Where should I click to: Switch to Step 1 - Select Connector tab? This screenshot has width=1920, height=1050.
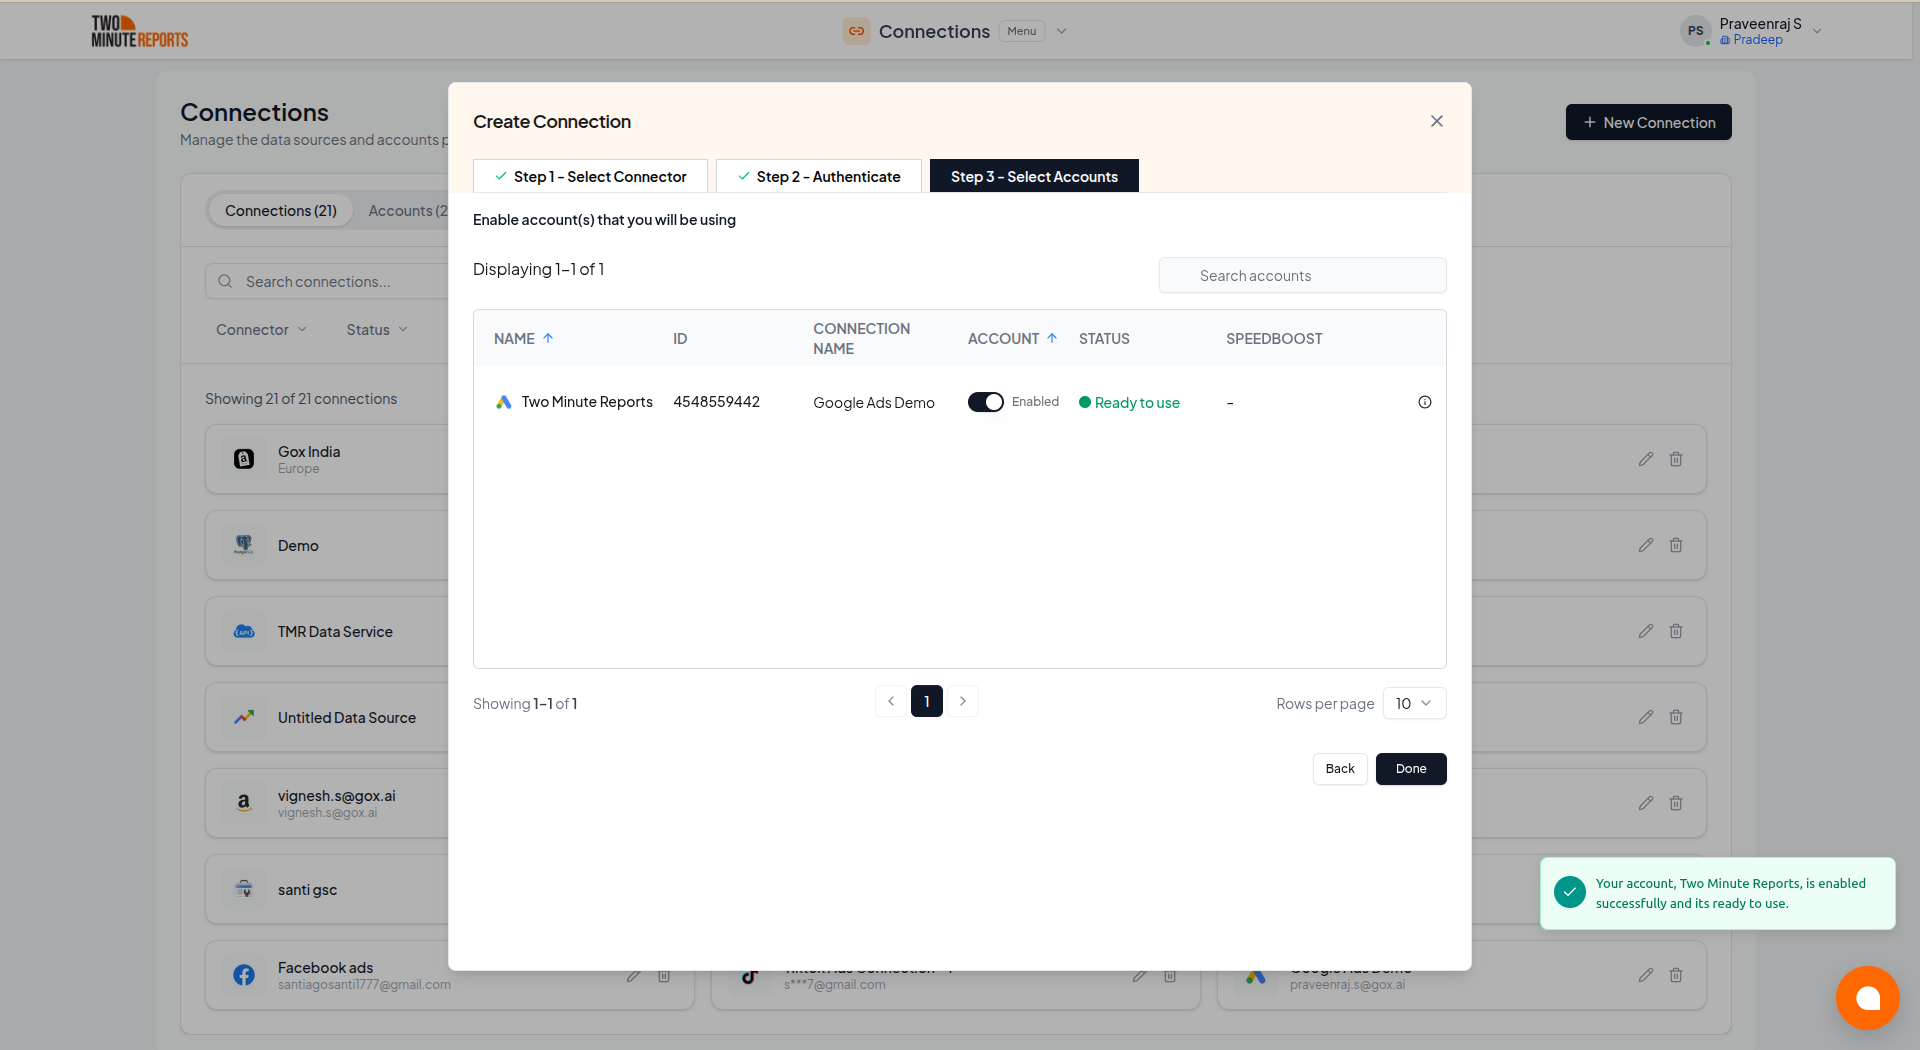(590, 176)
